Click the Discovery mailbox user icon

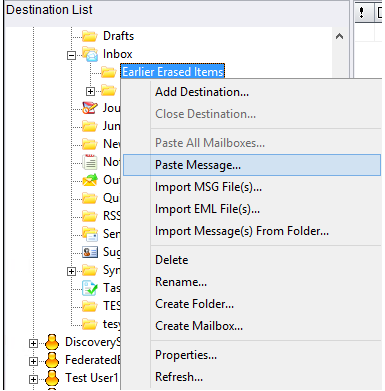click(52, 342)
